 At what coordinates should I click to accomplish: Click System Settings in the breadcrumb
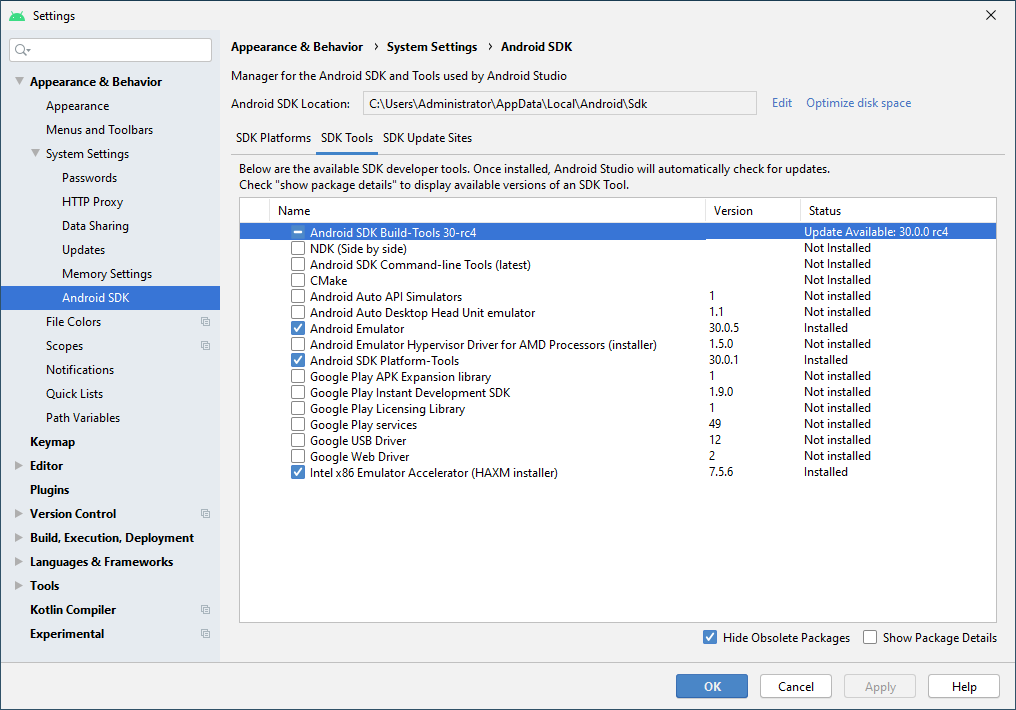coord(432,47)
